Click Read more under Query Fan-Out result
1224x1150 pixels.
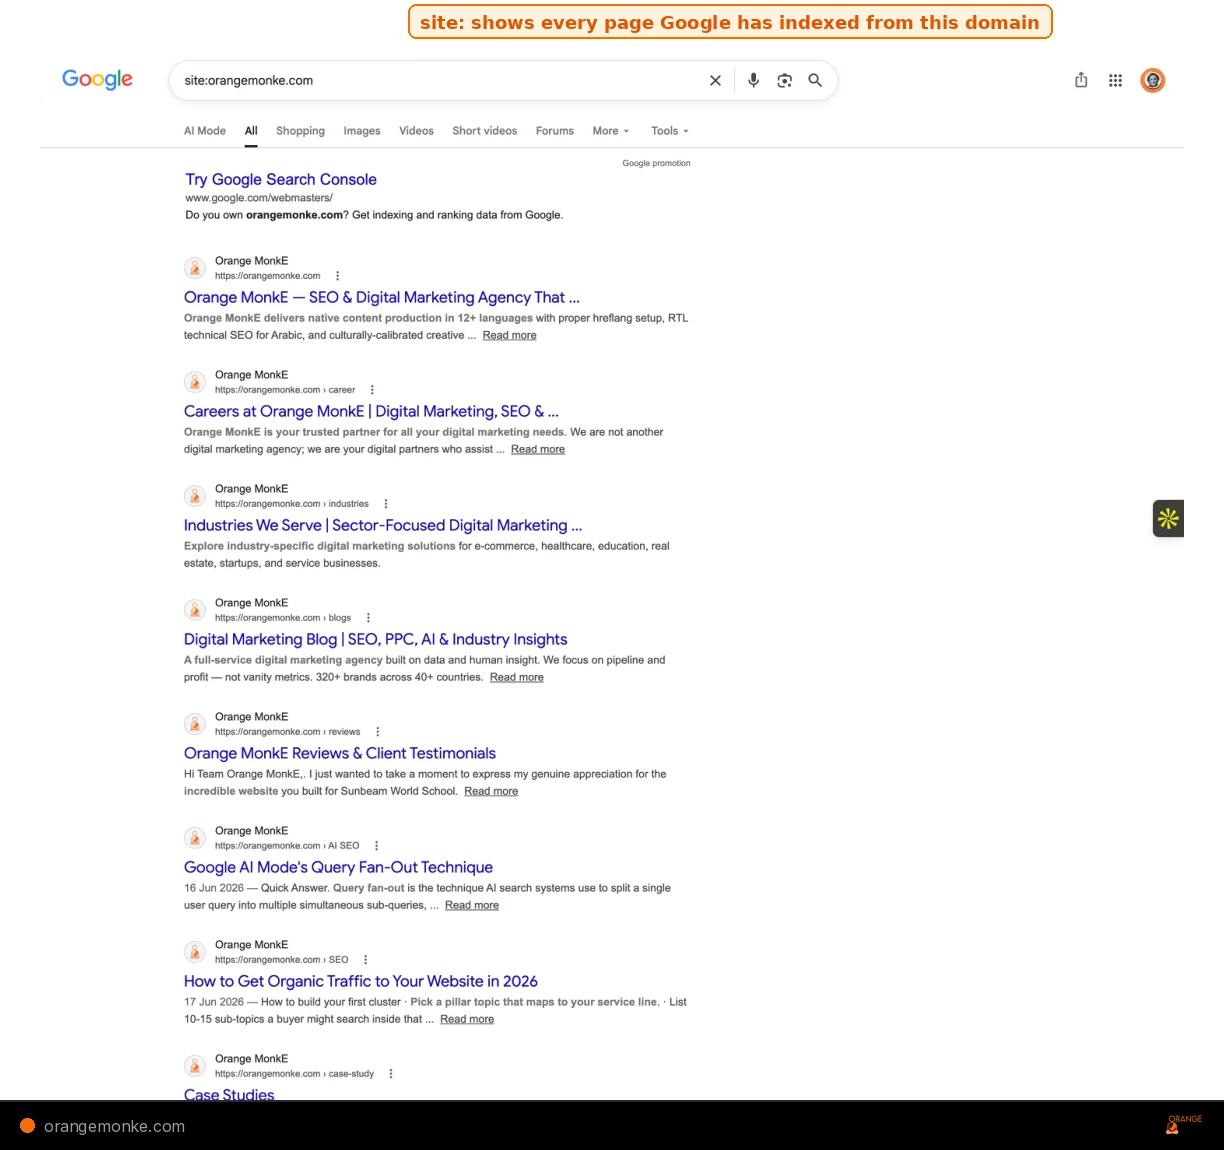coord(472,906)
